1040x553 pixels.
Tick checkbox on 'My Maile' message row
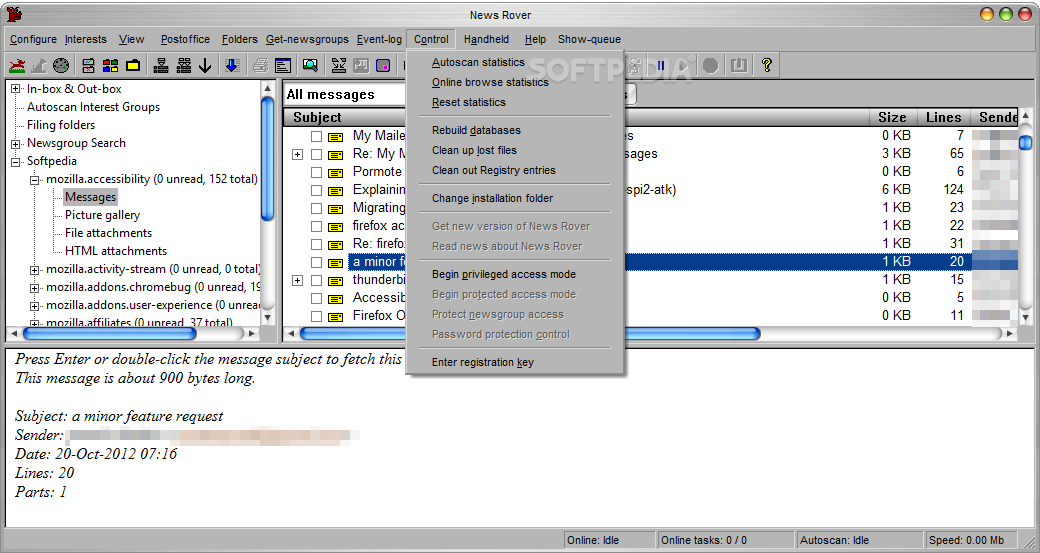316,137
